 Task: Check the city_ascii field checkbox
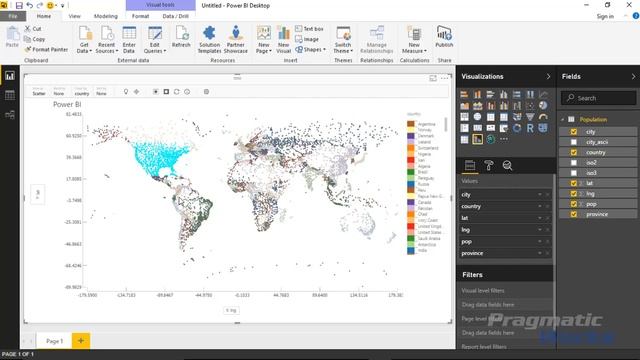click(x=573, y=142)
